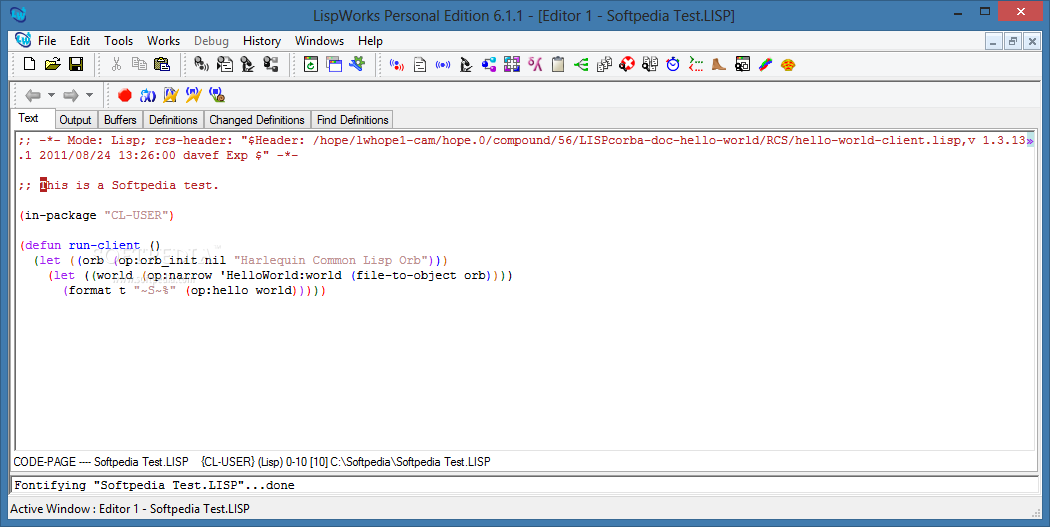Click the Paste clipboard icon
Viewport: 1050px width, 527px height.
pos(162,64)
